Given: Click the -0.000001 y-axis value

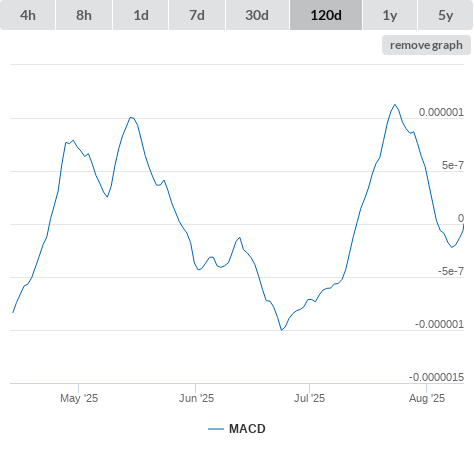Looking at the screenshot, I should pyautogui.click(x=439, y=324).
